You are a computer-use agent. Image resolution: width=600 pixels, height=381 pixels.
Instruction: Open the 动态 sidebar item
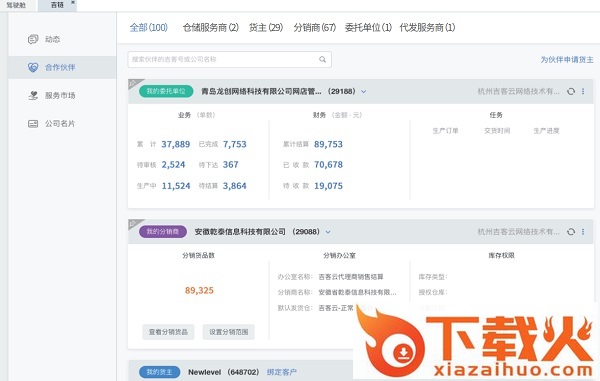(x=52, y=39)
